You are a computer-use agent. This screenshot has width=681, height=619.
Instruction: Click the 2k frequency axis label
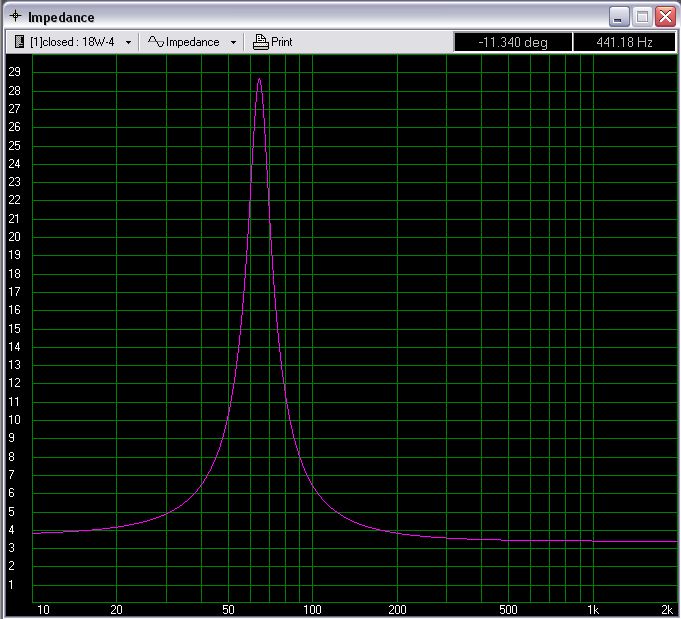coord(667,610)
